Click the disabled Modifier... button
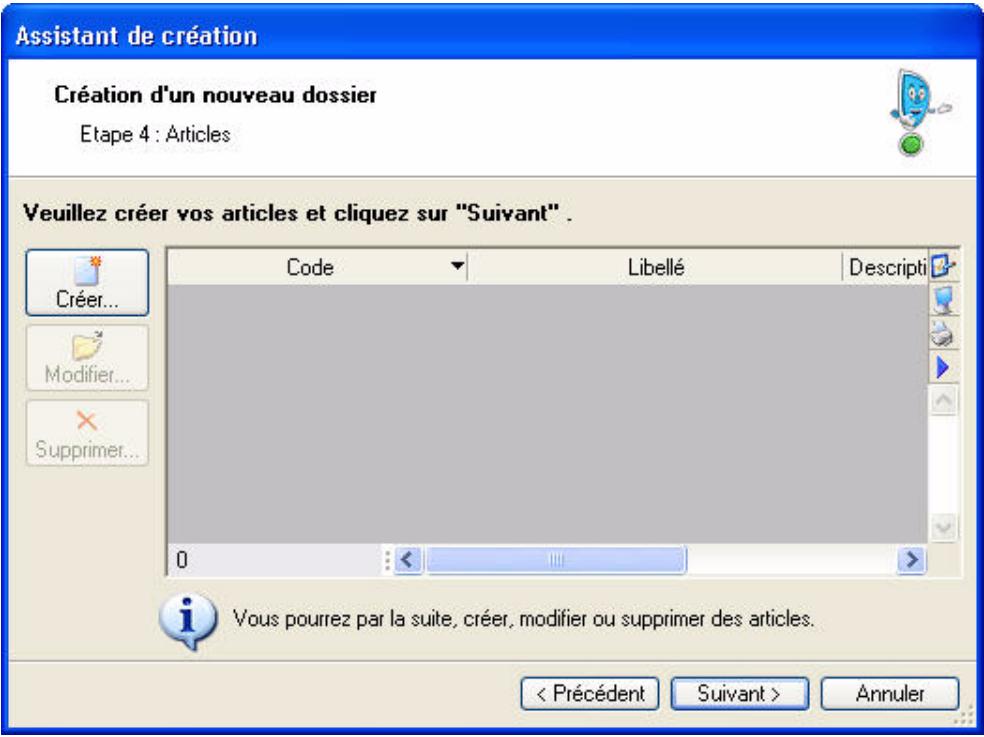Screen dimensions: 984x737 (x=87, y=358)
